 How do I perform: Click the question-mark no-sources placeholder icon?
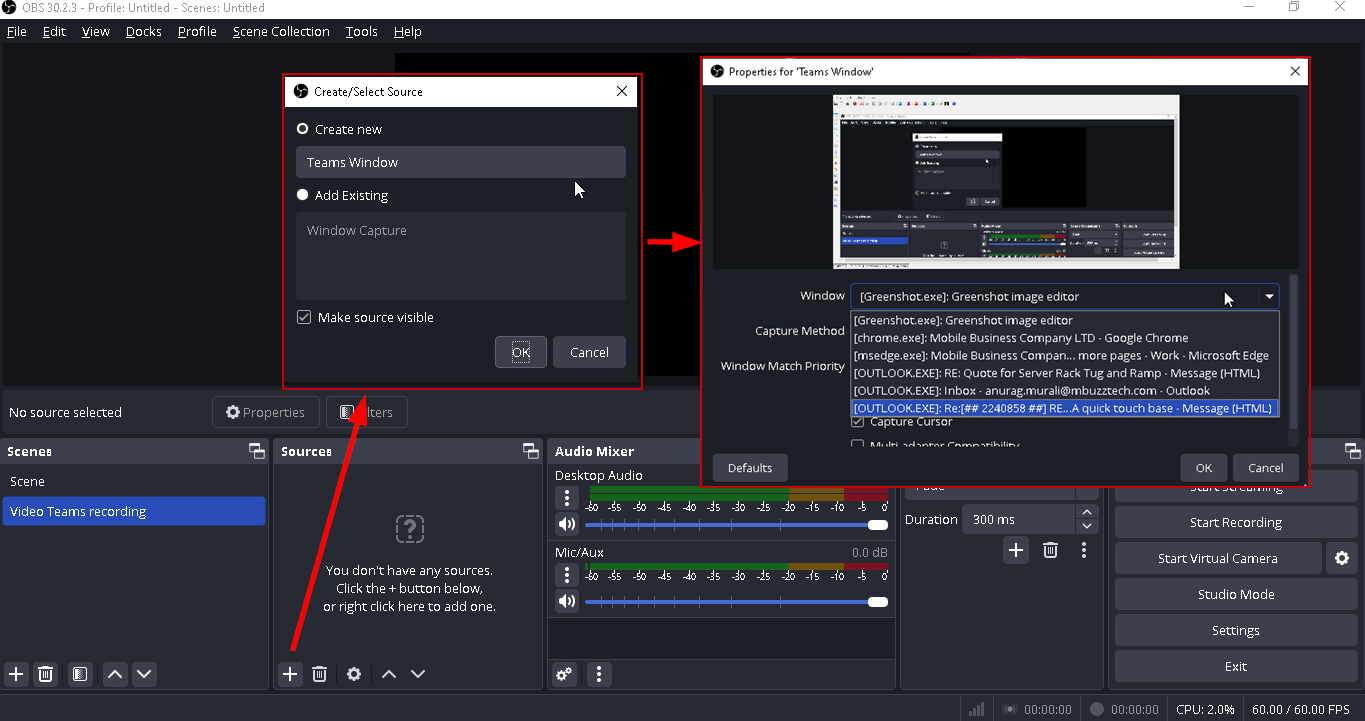(x=410, y=529)
